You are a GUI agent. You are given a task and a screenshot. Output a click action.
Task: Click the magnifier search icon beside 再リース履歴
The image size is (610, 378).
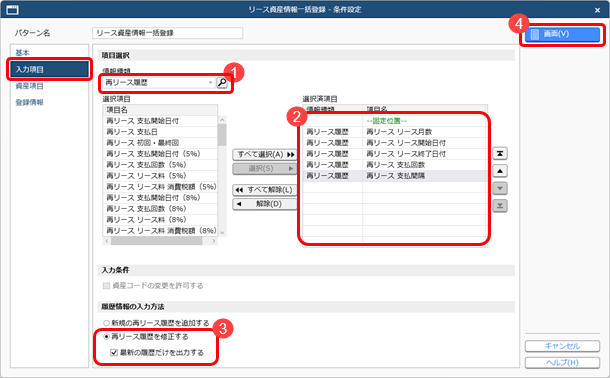pyautogui.click(x=222, y=82)
